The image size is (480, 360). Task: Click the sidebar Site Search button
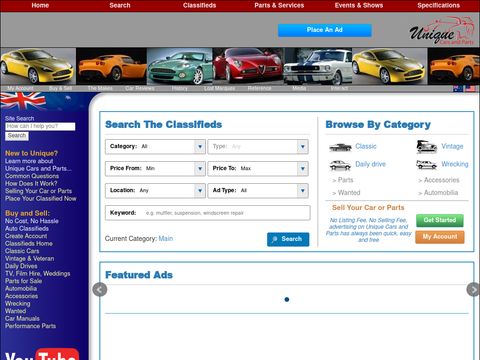click(x=17, y=136)
